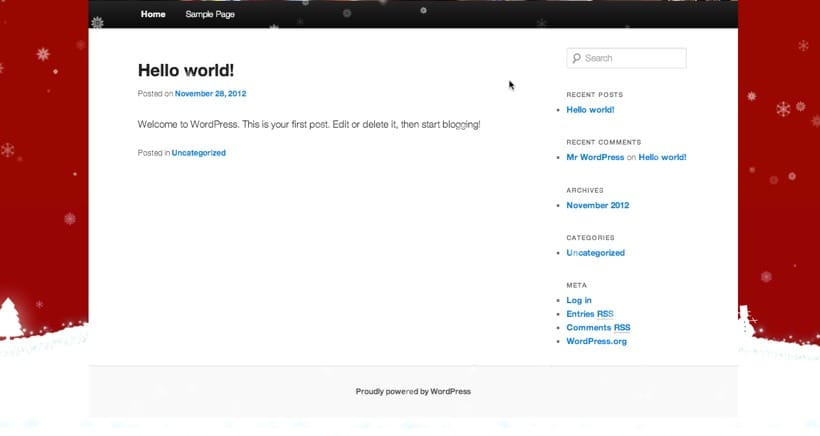
Task: Focus the Search input field
Action: (626, 58)
